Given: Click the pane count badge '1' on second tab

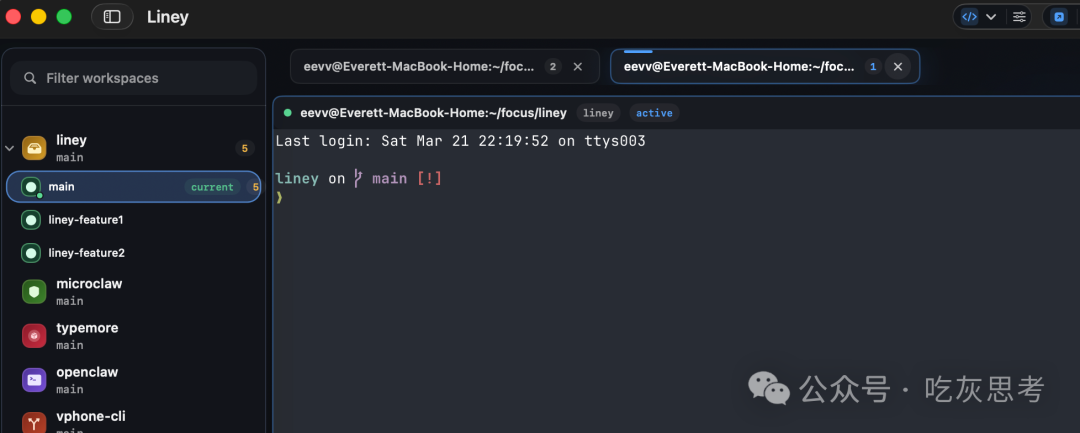Looking at the screenshot, I should (873, 67).
